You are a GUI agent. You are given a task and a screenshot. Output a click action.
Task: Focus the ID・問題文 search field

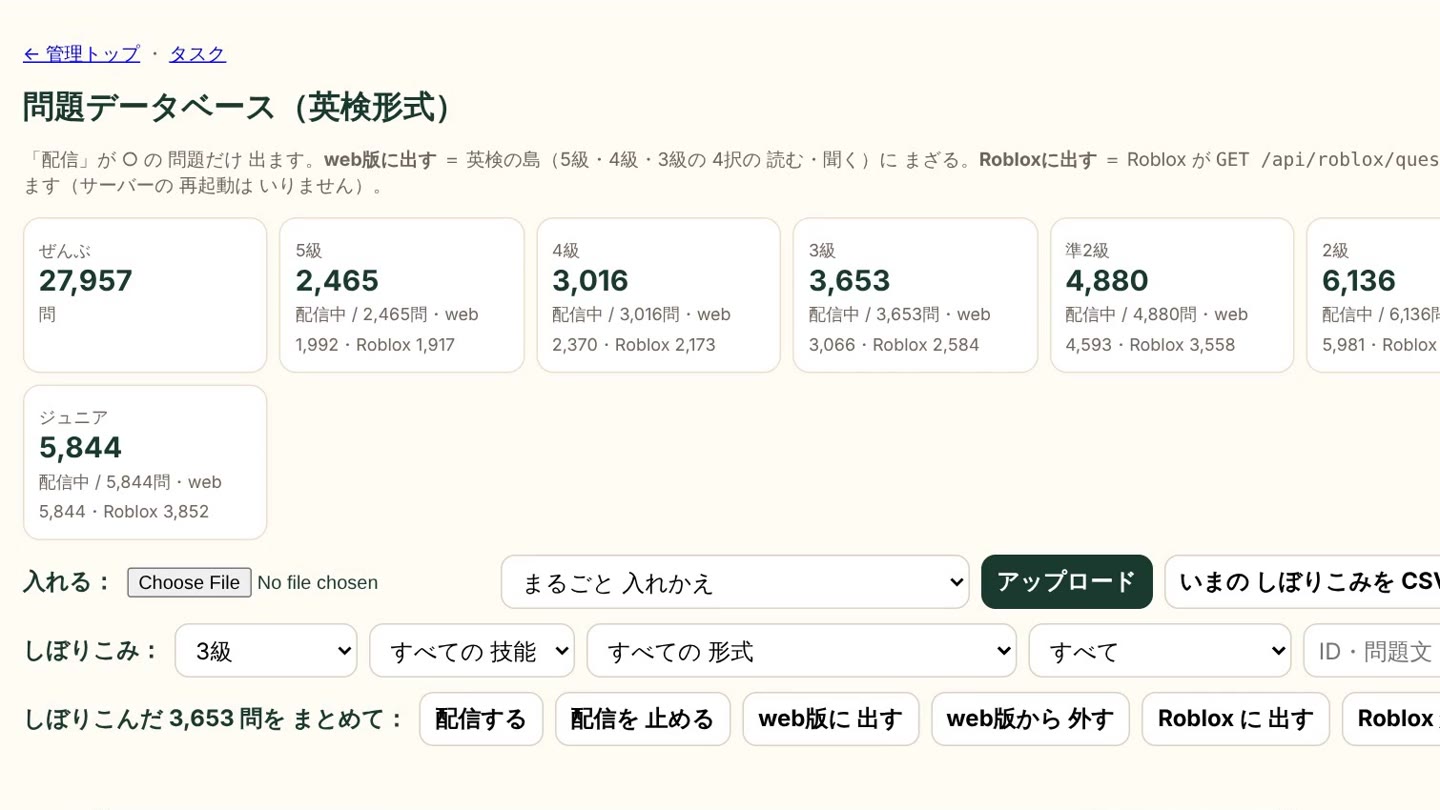[1372, 651]
